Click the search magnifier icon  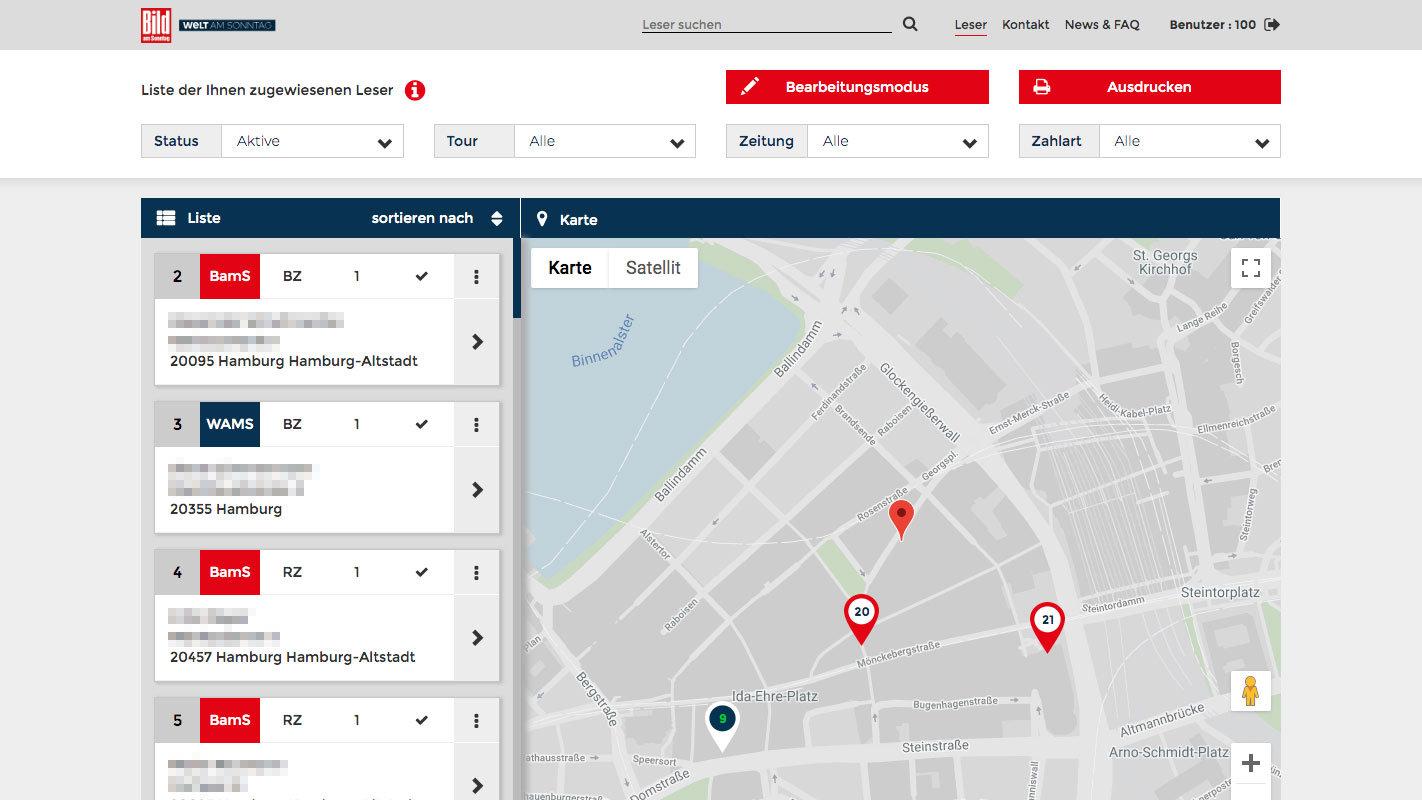point(910,24)
